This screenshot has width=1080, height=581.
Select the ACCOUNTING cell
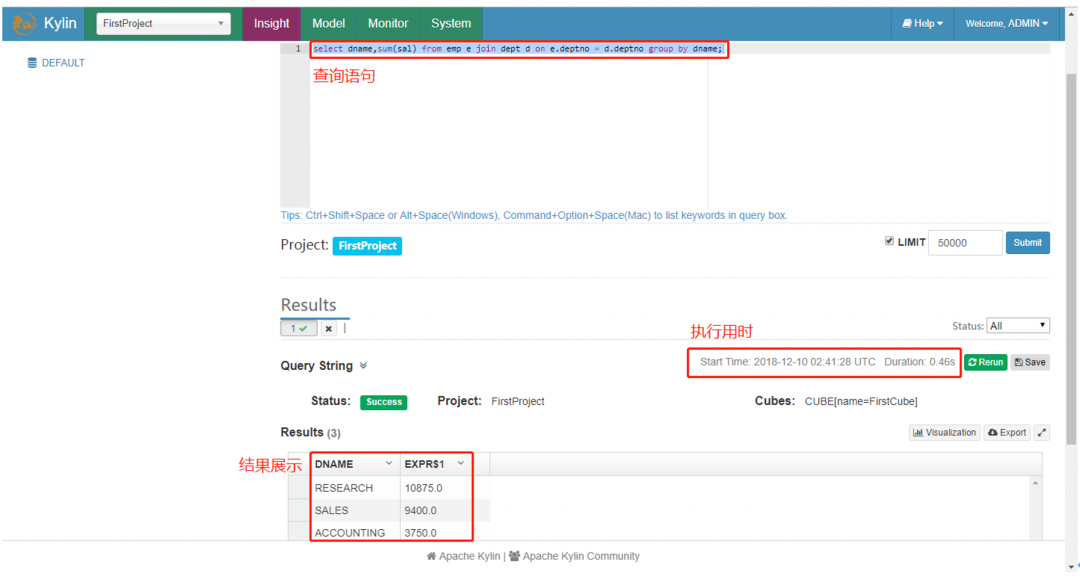pyautogui.click(x=355, y=532)
